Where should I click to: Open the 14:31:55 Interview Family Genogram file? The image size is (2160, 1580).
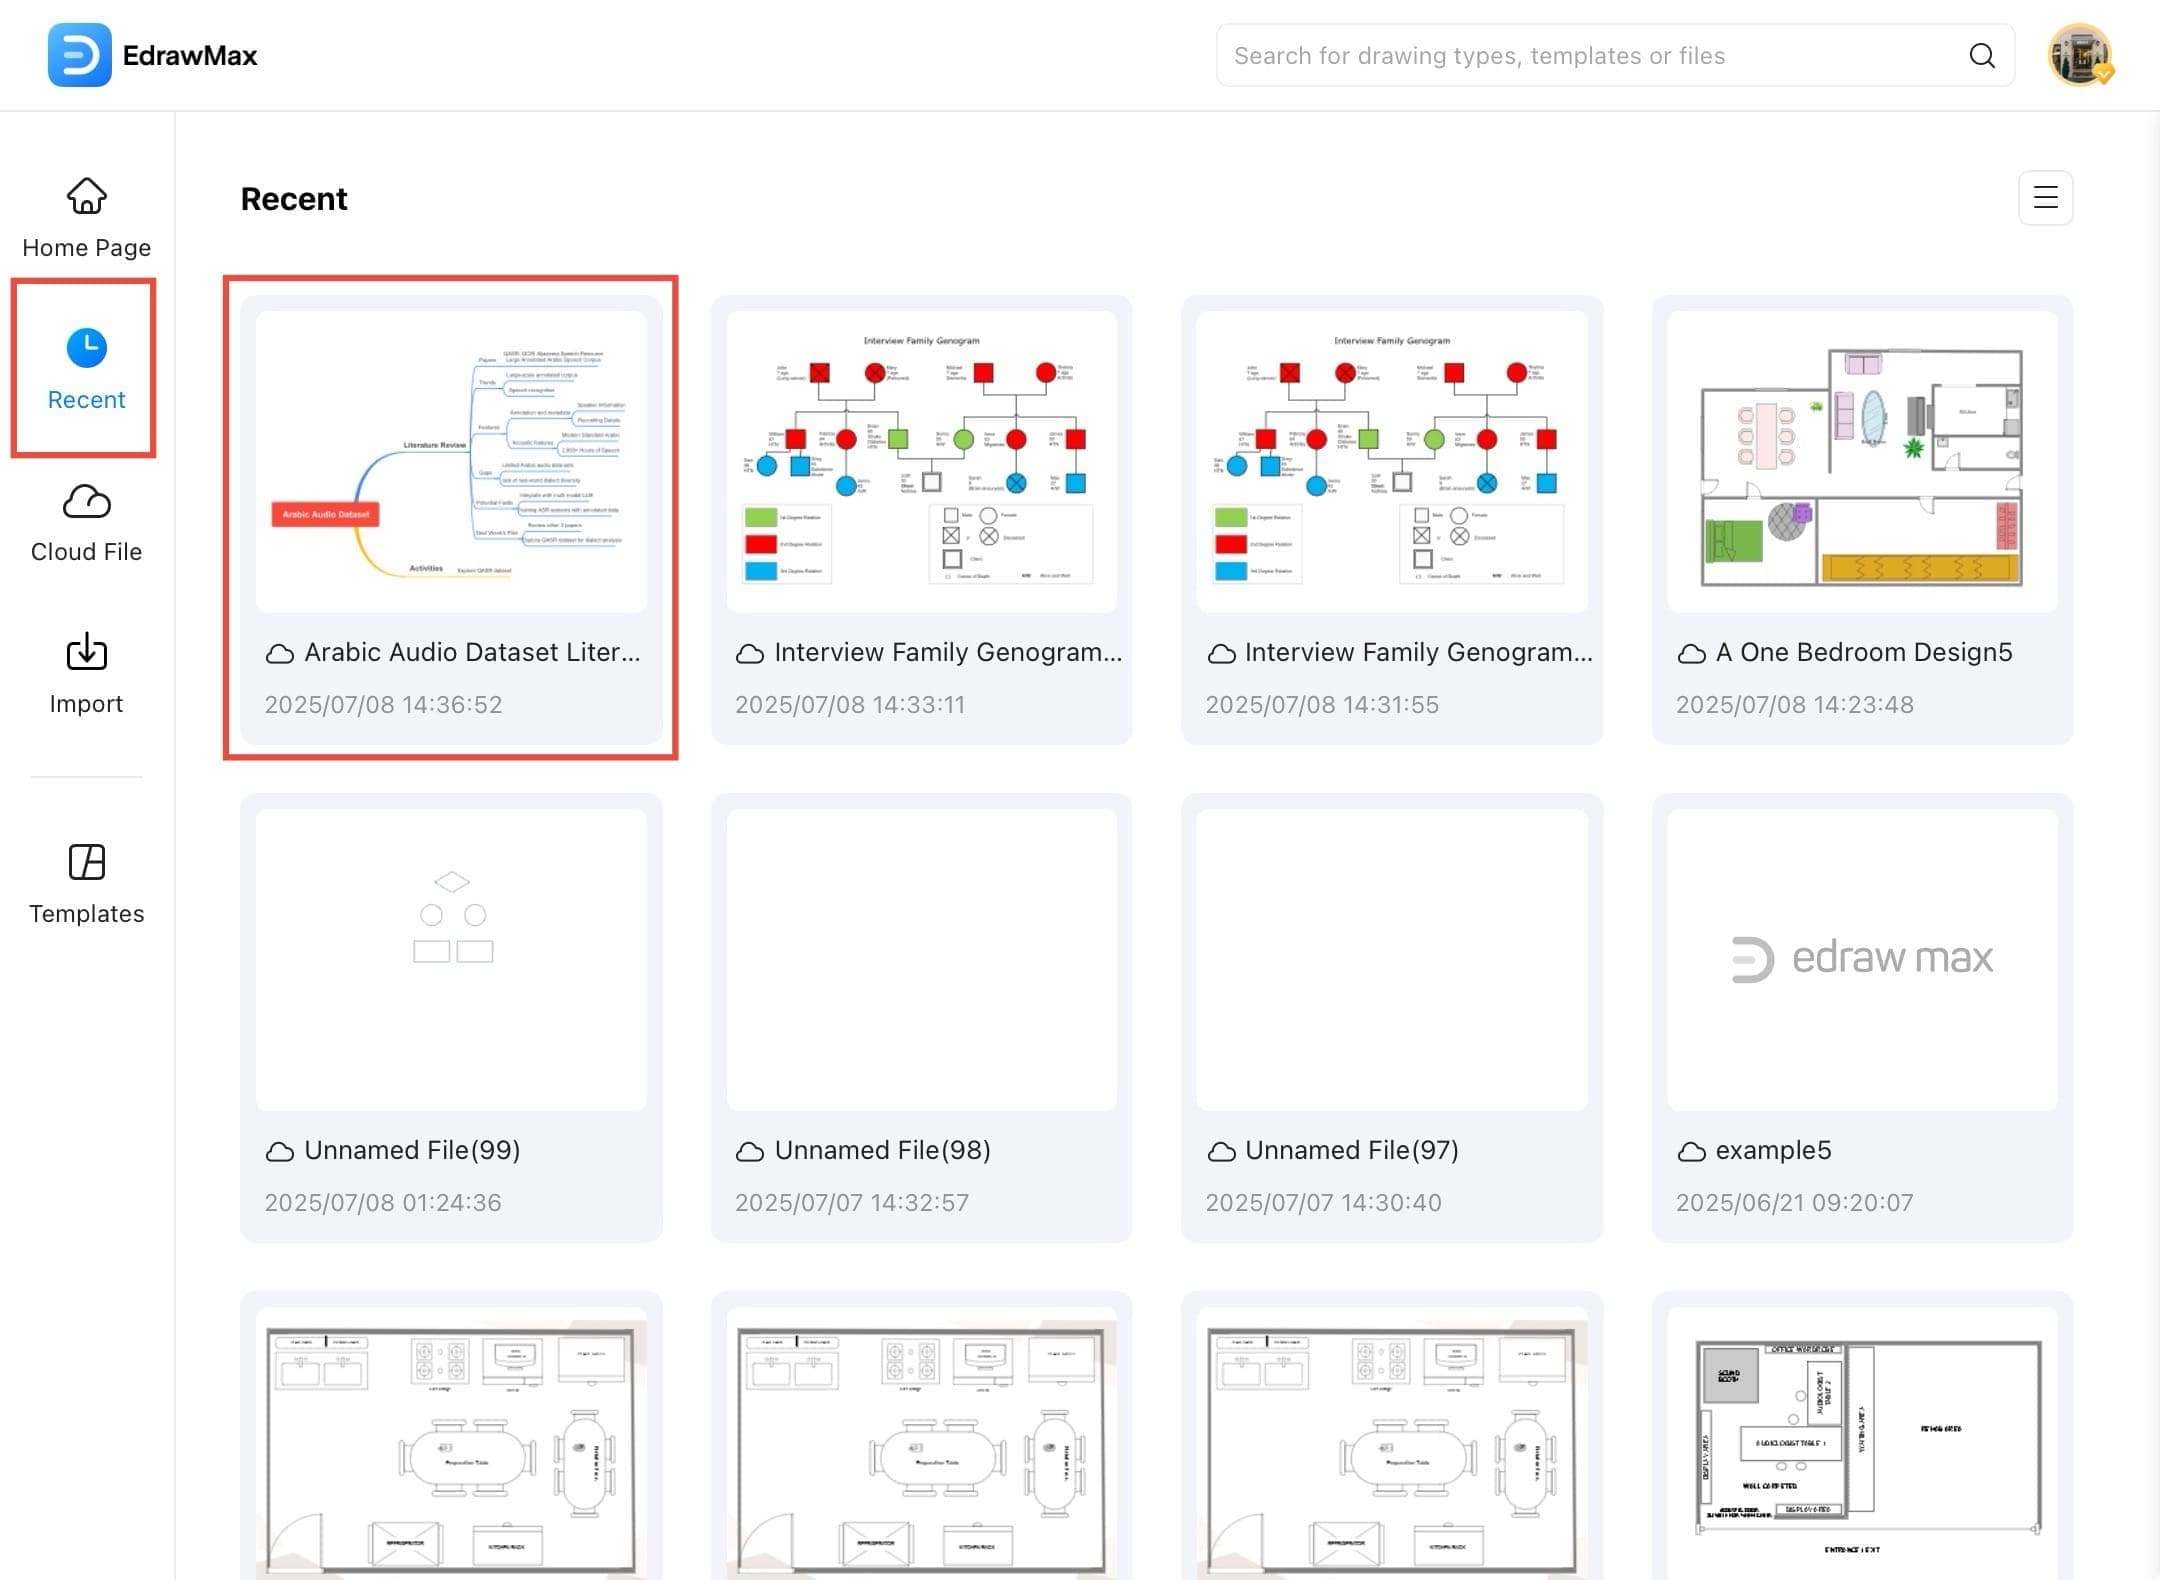pos(1391,461)
